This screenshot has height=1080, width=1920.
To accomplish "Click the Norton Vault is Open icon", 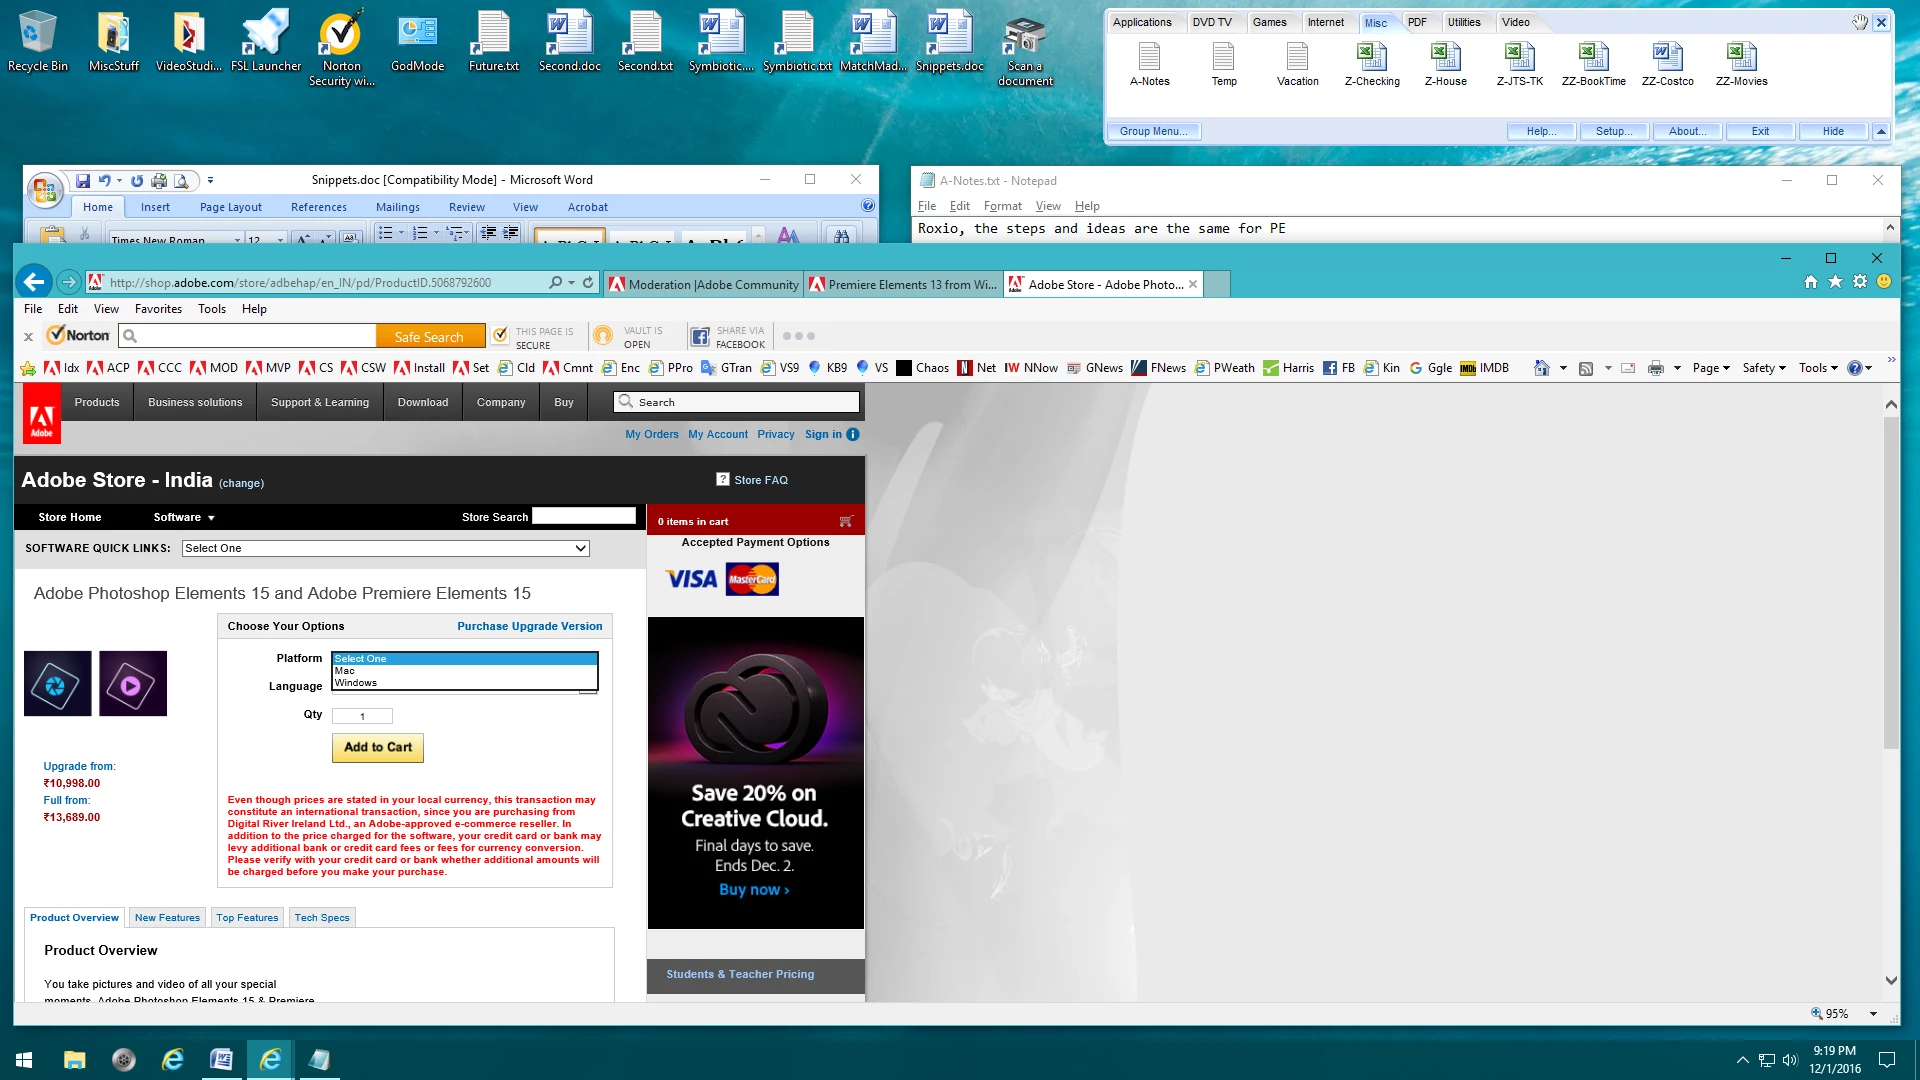I will (x=603, y=337).
